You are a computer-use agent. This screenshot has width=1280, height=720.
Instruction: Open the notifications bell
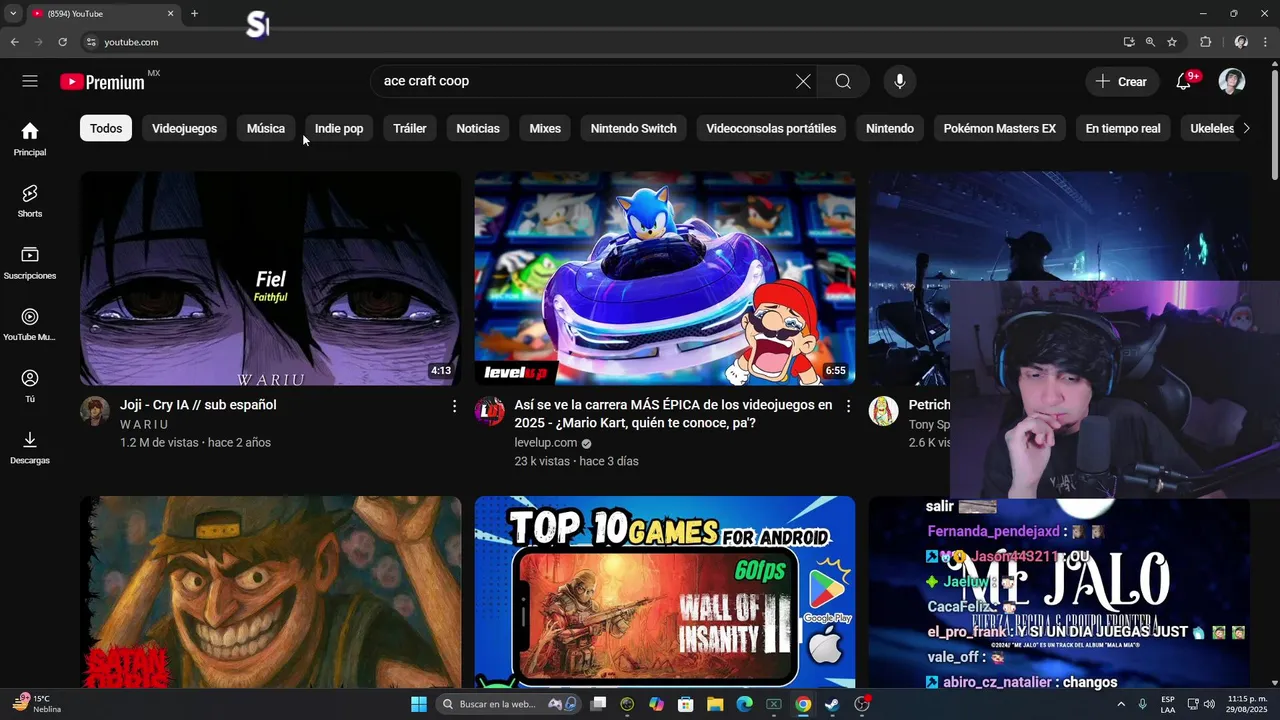click(1184, 81)
